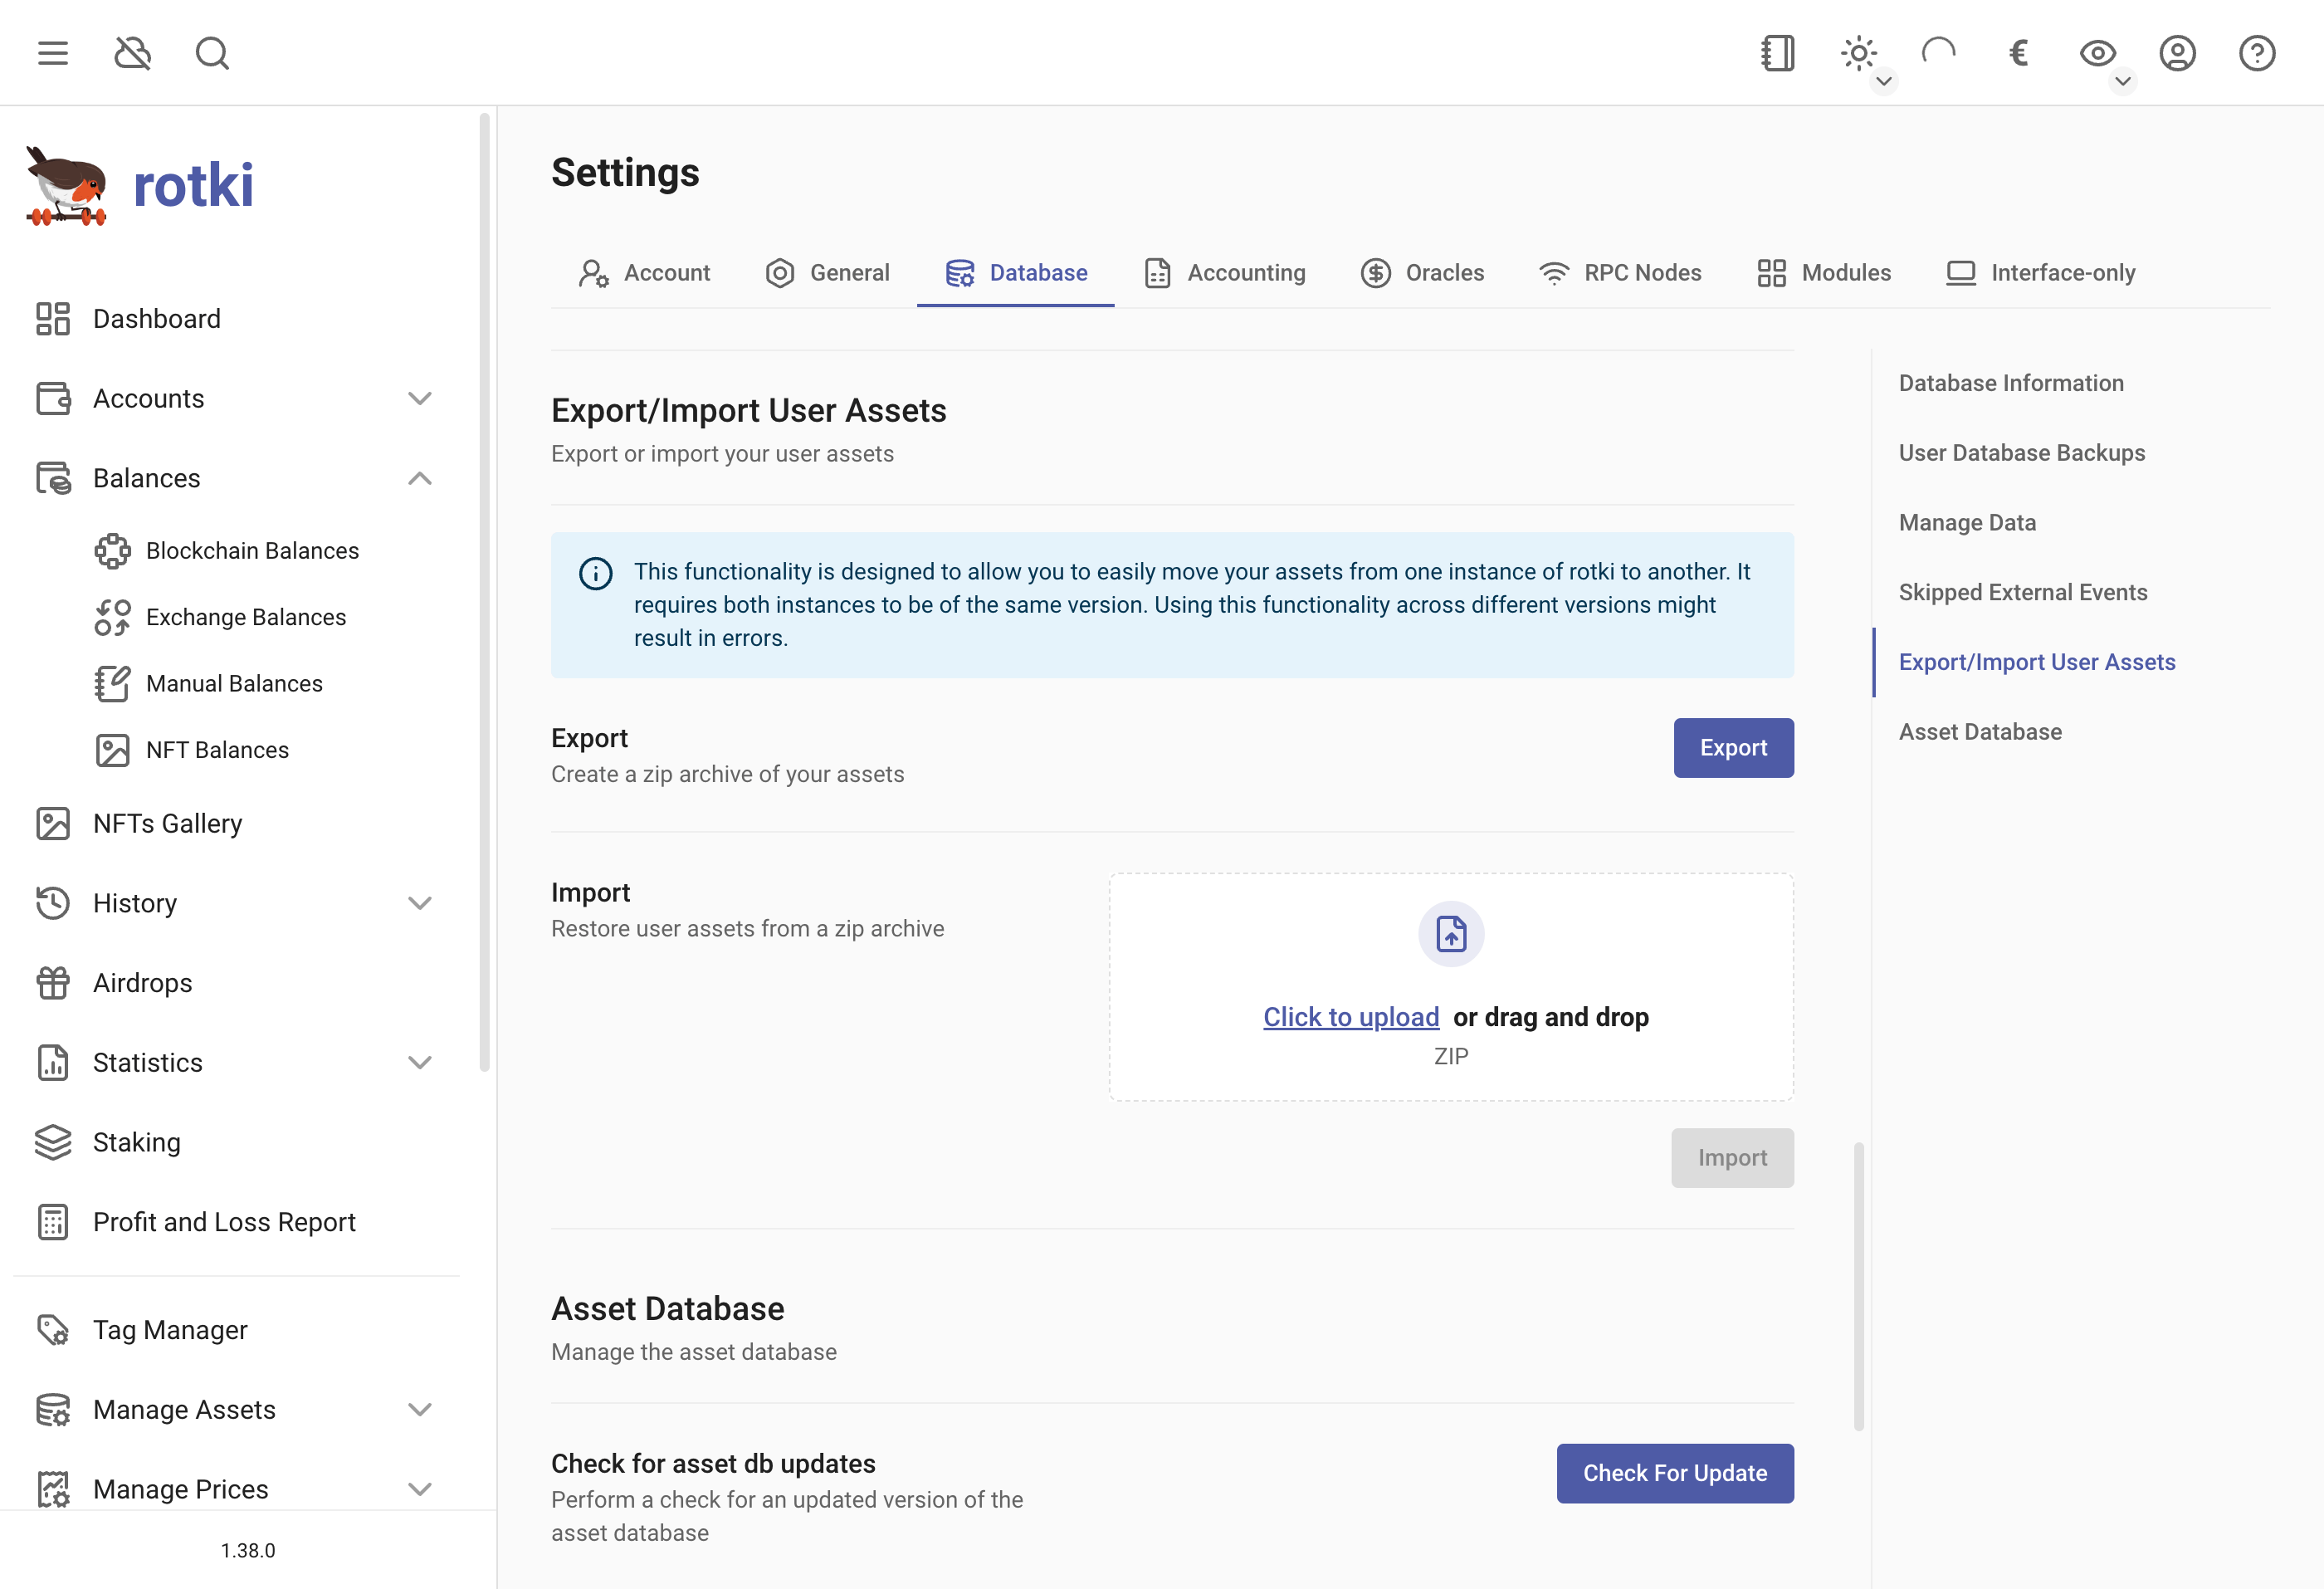Switch to the Oracles tab
The width and height of the screenshot is (2324, 1589).
click(x=1422, y=273)
